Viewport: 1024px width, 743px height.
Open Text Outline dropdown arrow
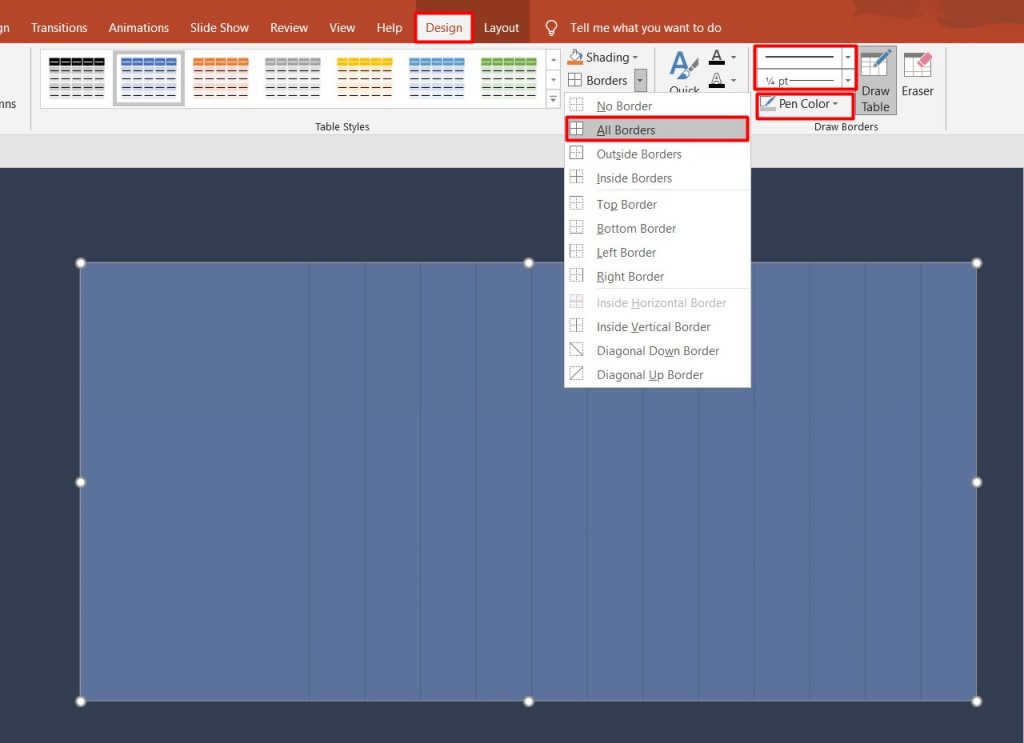click(733, 80)
